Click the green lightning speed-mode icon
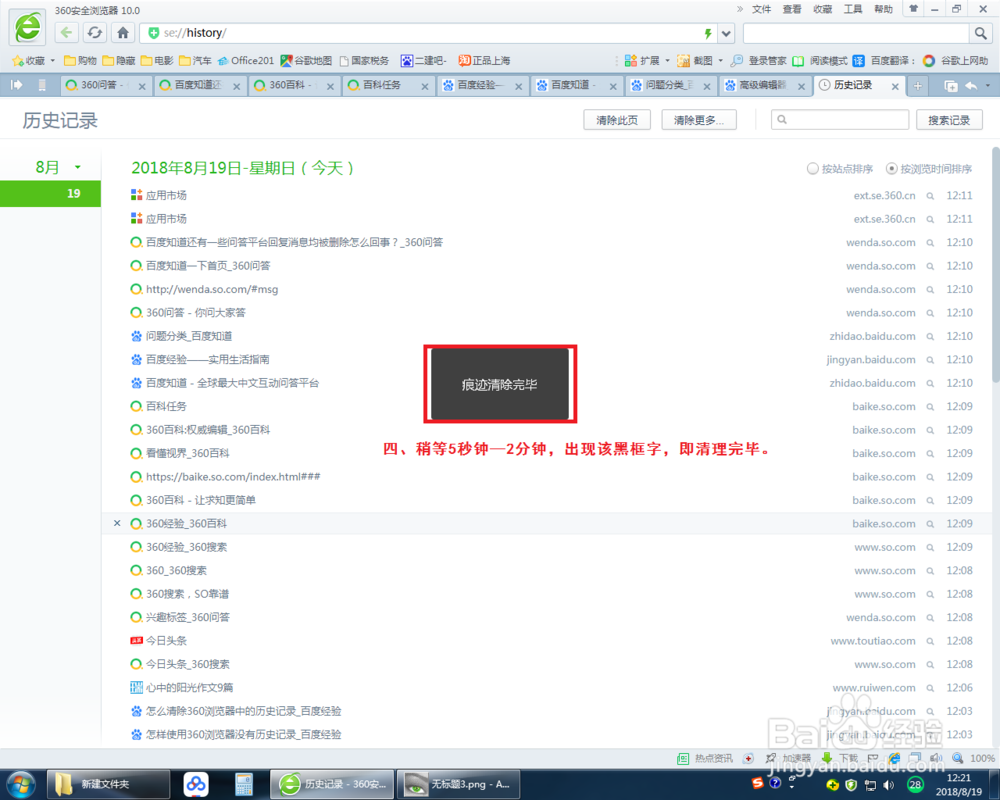Image resolution: width=1000 pixels, height=800 pixels. [x=707, y=33]
